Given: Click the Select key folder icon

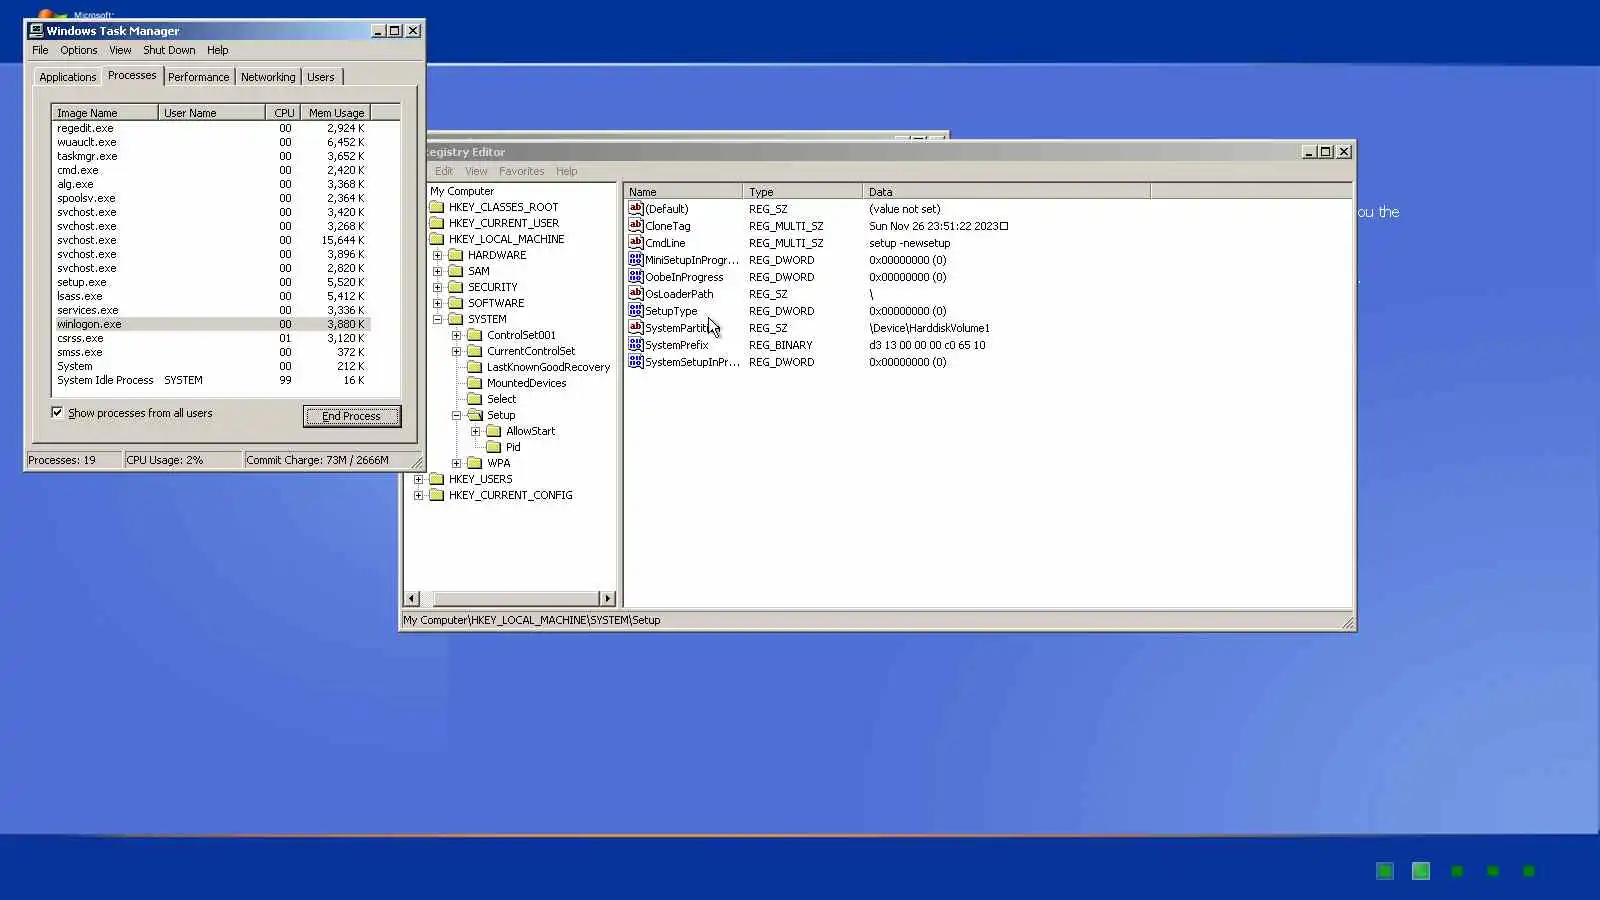Looking at the screenshot, I should point(475,399).
